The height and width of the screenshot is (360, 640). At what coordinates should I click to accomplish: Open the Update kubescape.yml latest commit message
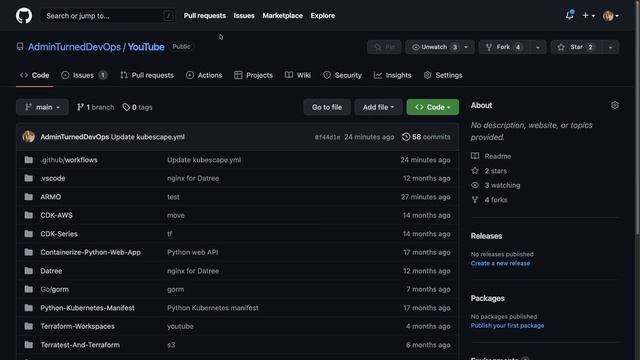point(148,137)
